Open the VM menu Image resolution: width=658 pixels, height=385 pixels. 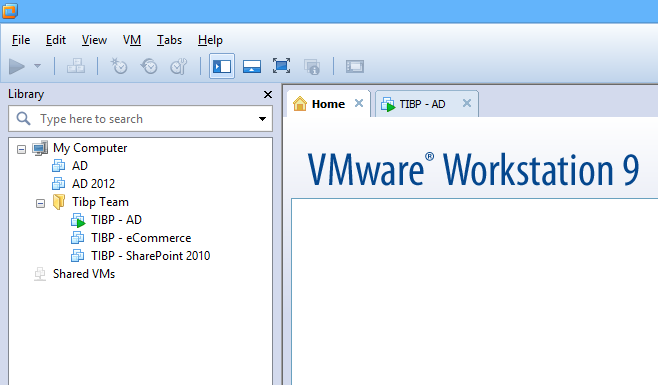(x=132, y=40)
